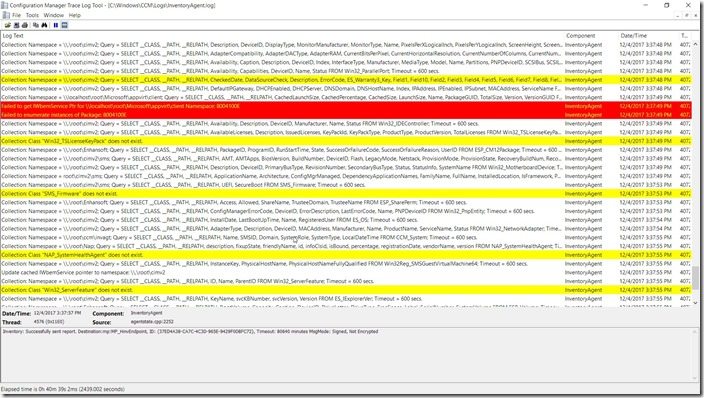Click the 'Successfully sent report' message text box
704x398 pixels.
348,355
